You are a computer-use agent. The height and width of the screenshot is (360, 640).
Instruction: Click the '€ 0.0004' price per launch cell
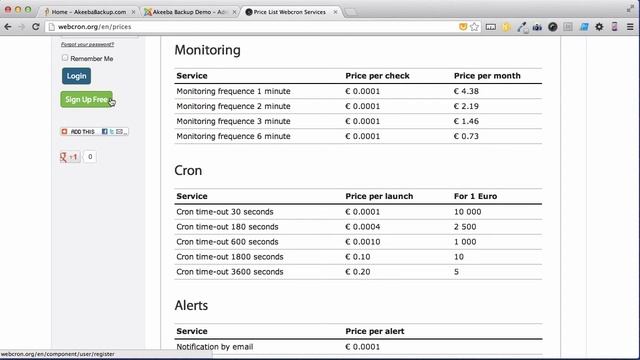tap(362, 227)
